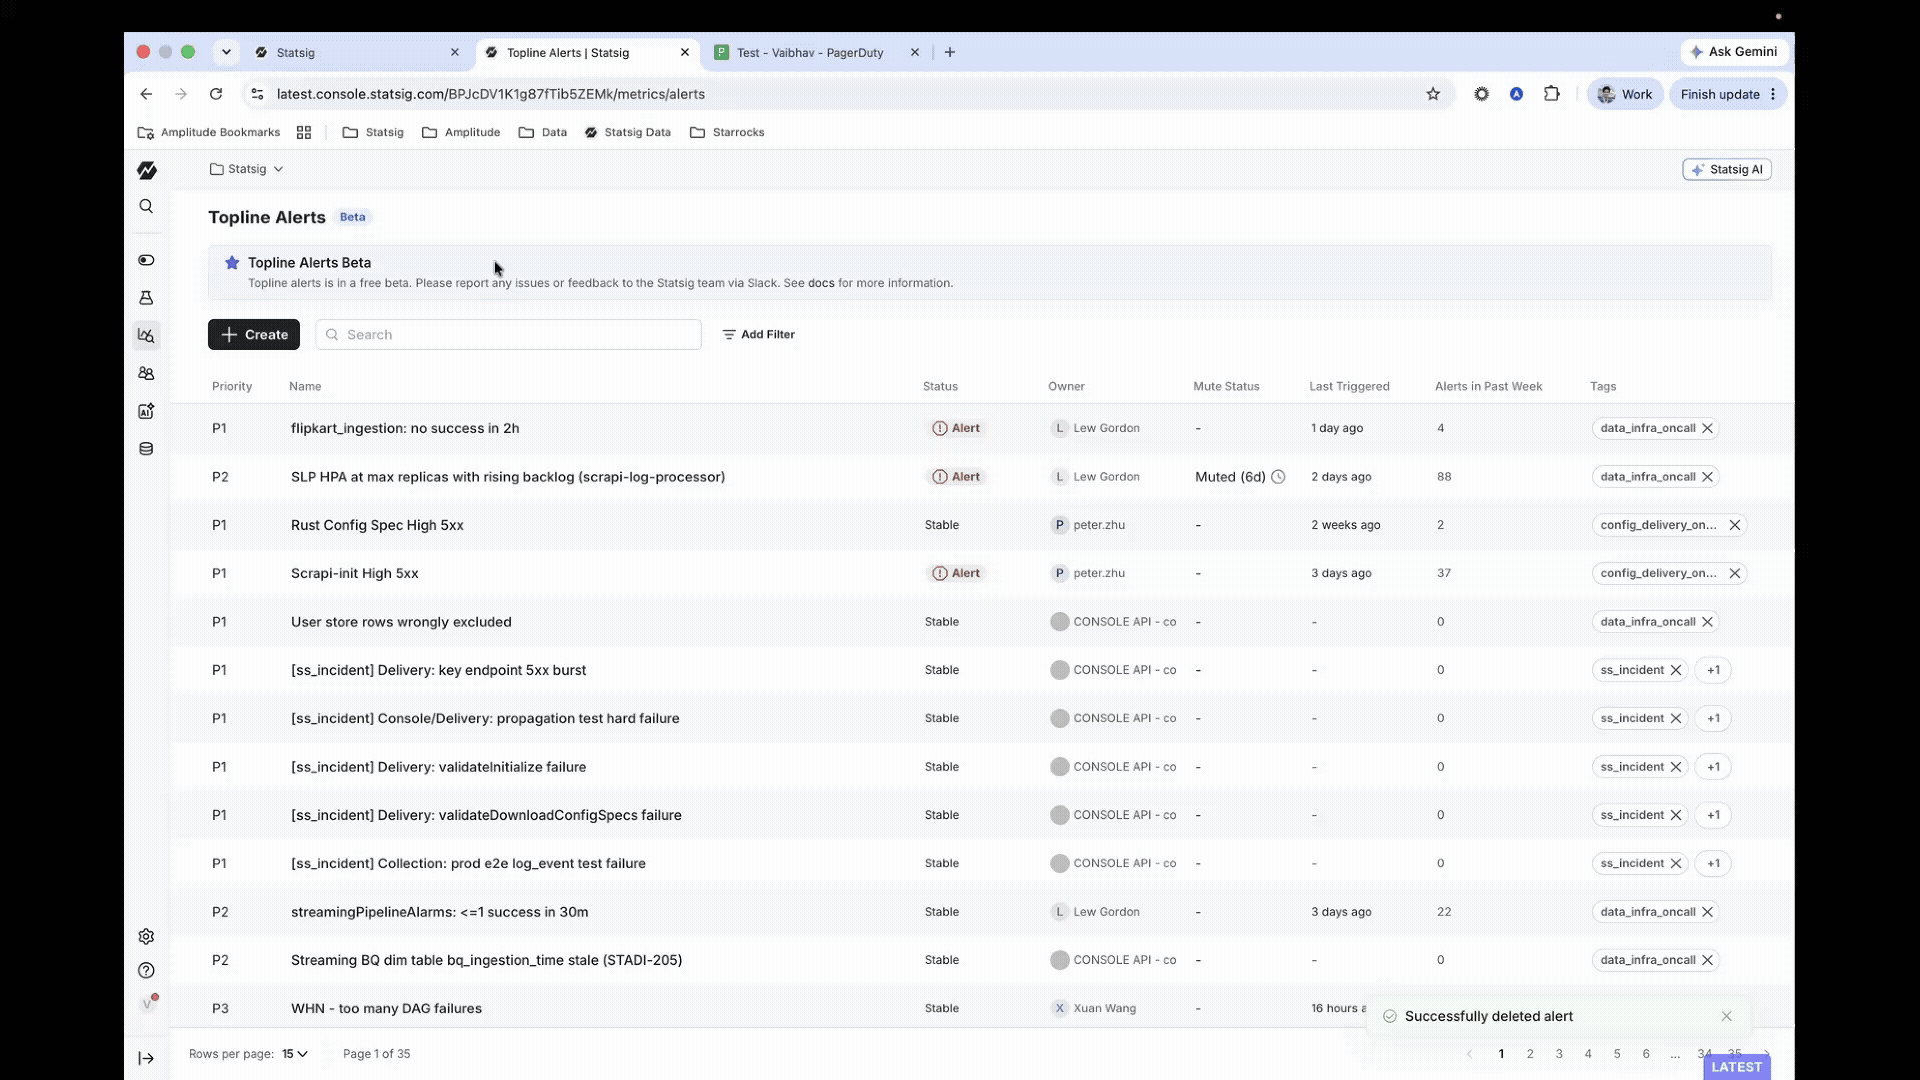Go to page 2 of the alerts
This screenshot has width=1920, height=1080.
(1530, 1054)
